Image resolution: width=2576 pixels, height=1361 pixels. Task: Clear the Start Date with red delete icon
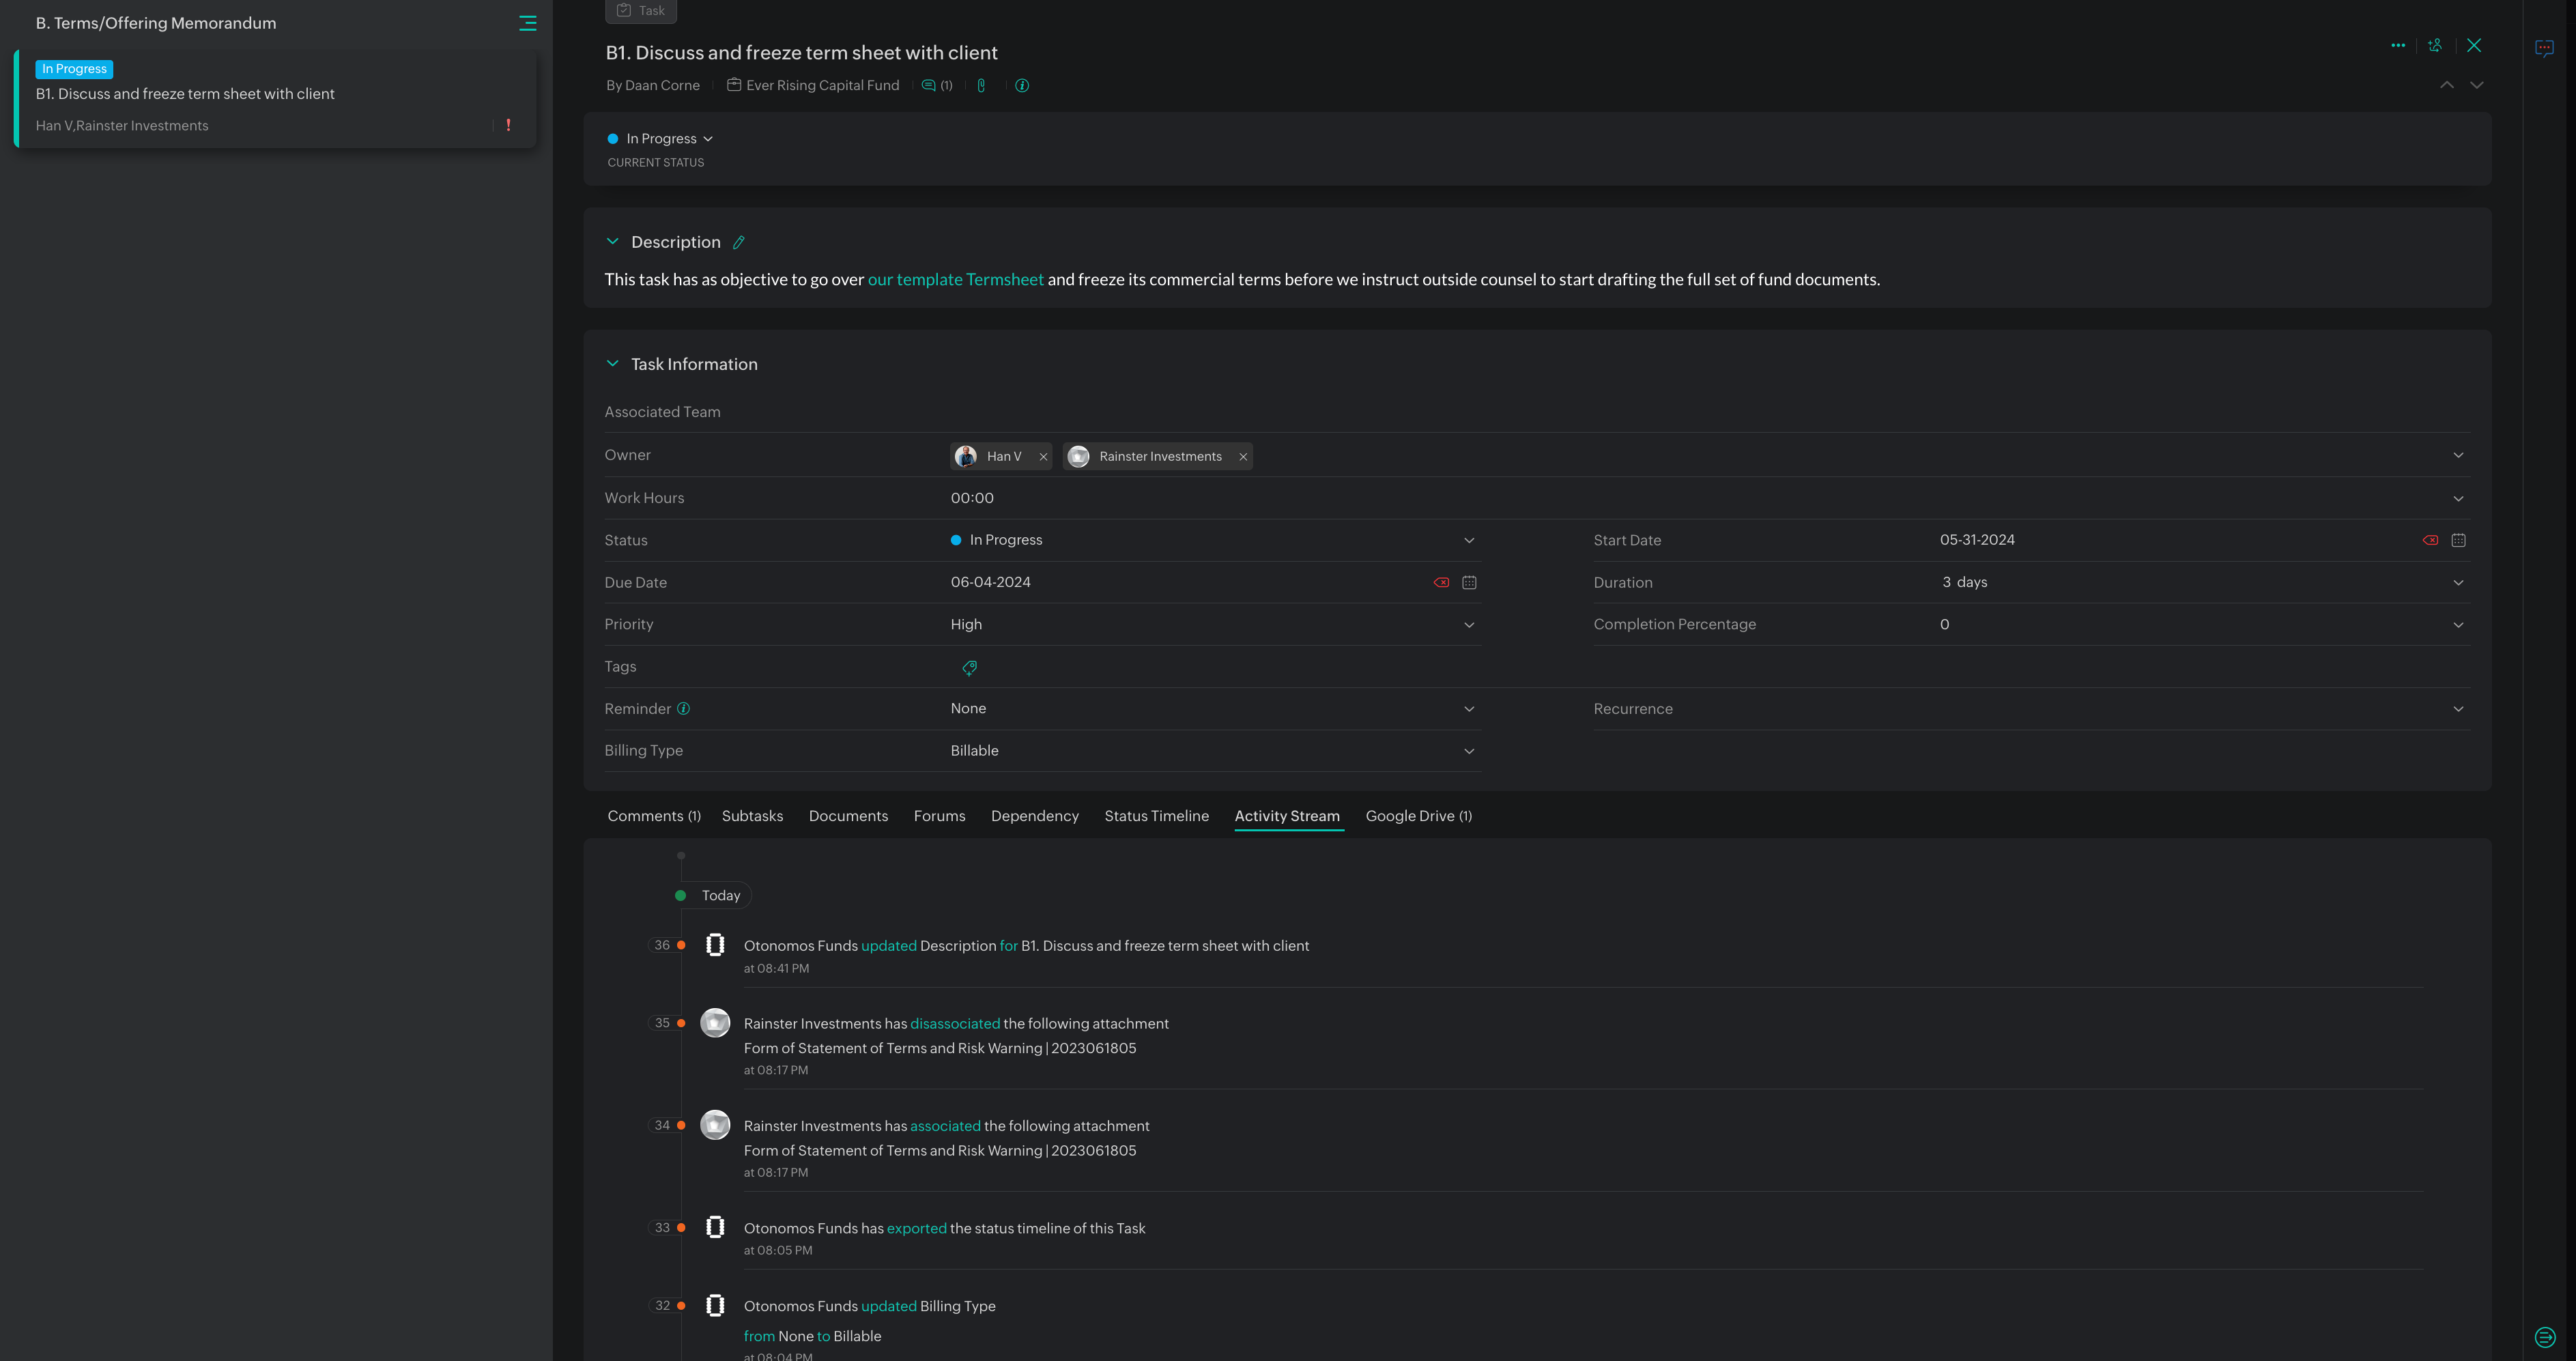coord(2430,541)
